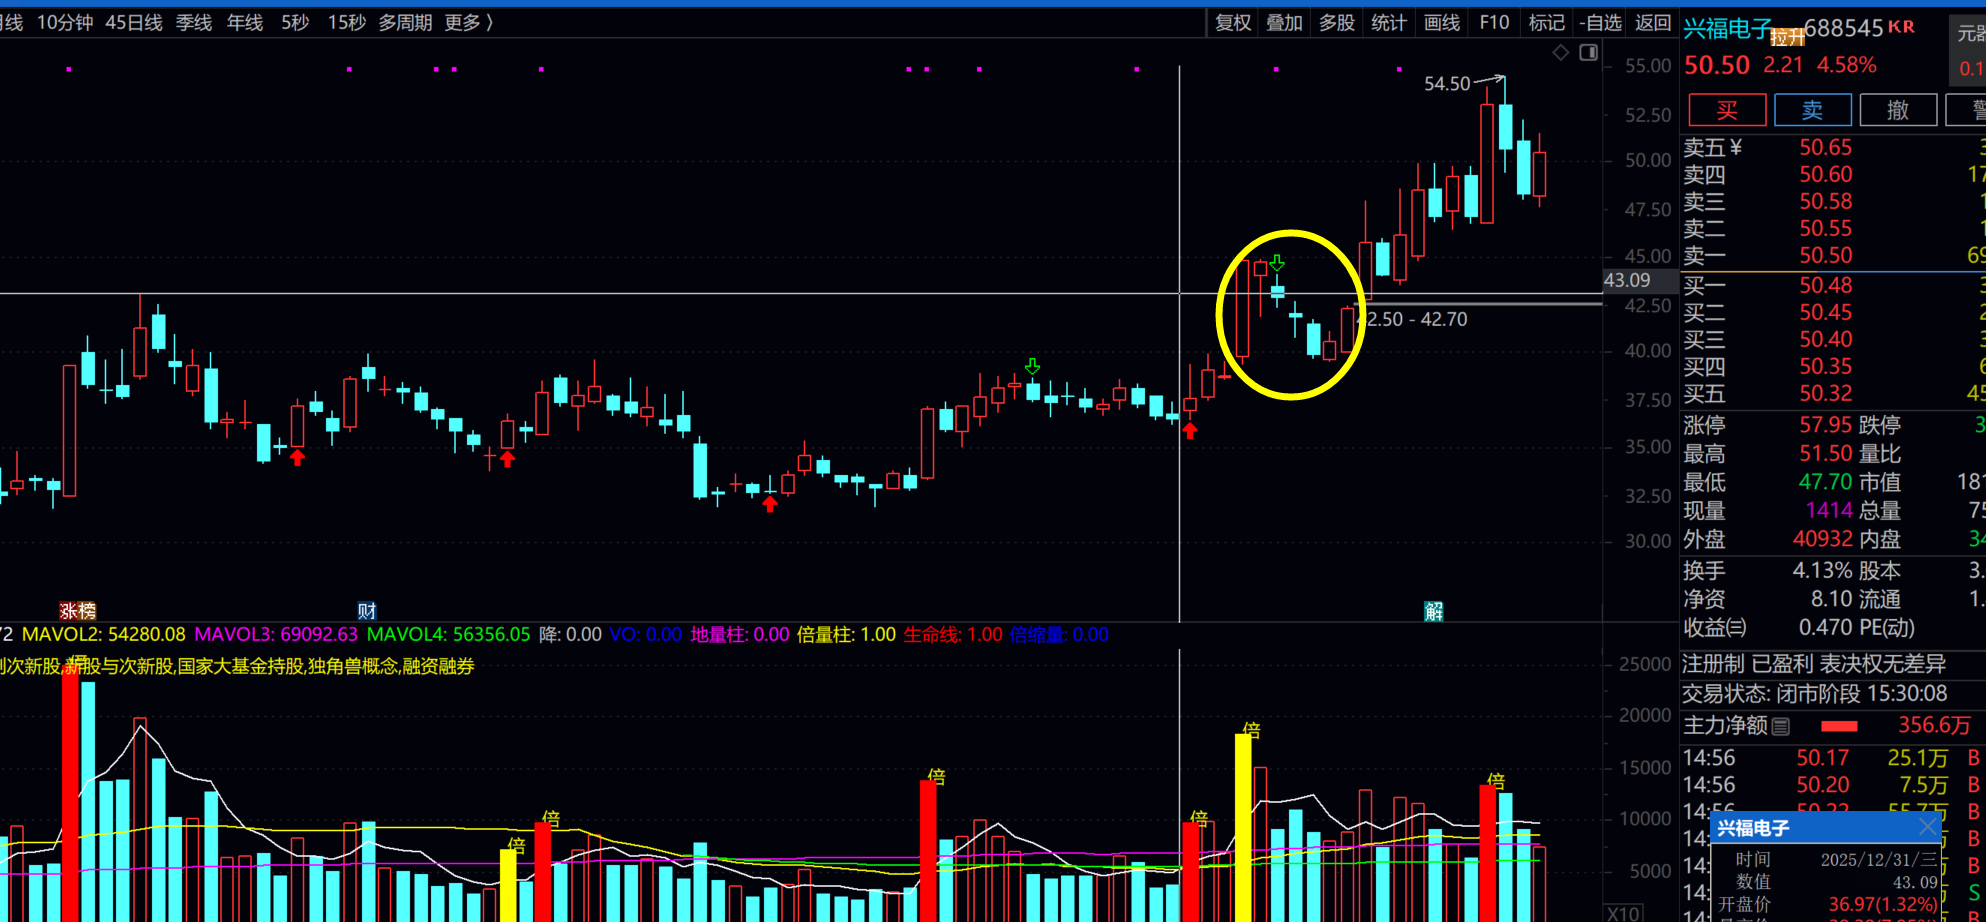This screenshot has width=1986, height=922.
Task: Open the 复权 adjustment menu
Action: (1232, 22)
